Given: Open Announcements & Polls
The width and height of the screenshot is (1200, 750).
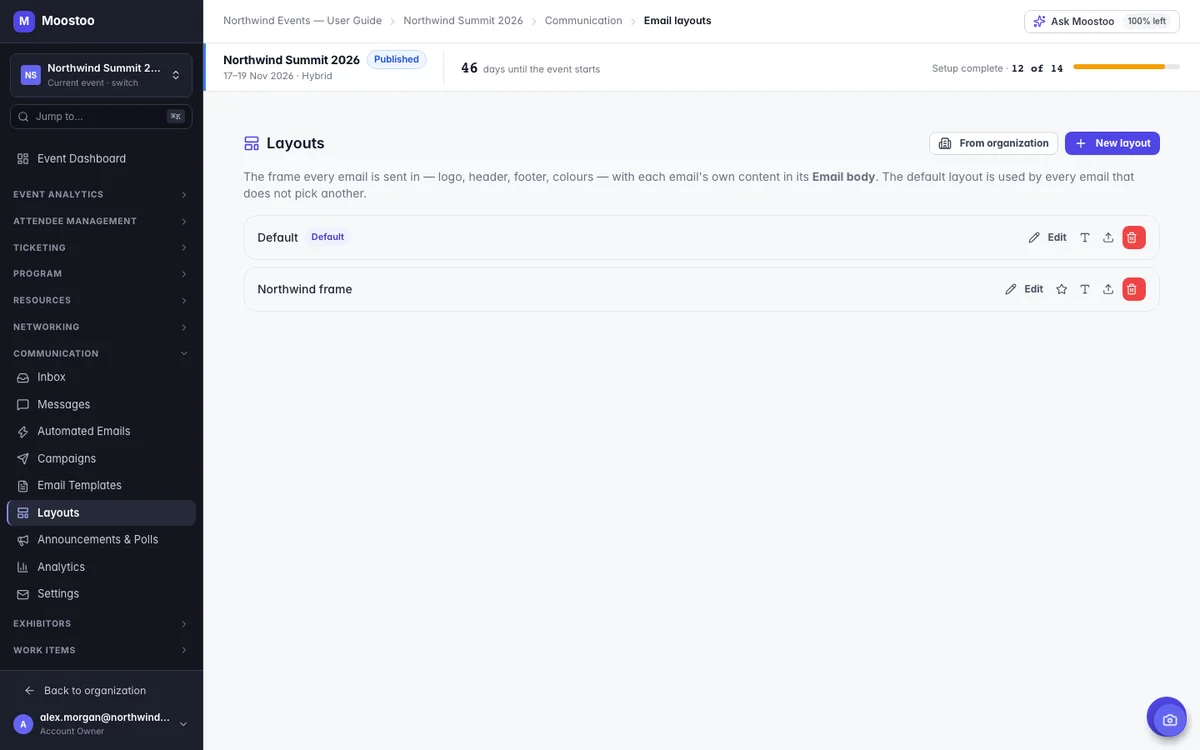Looking at the screenshot, I should (x=100, y=539).
